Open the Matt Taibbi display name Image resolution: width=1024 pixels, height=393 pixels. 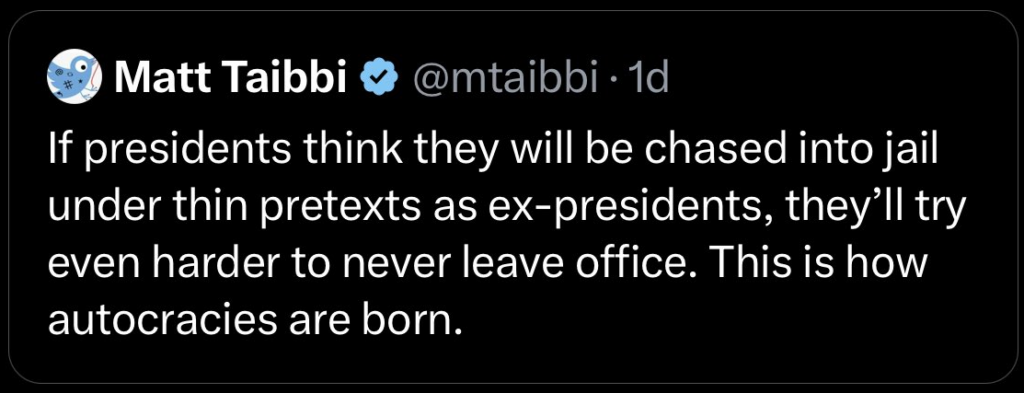pos(230,79)
